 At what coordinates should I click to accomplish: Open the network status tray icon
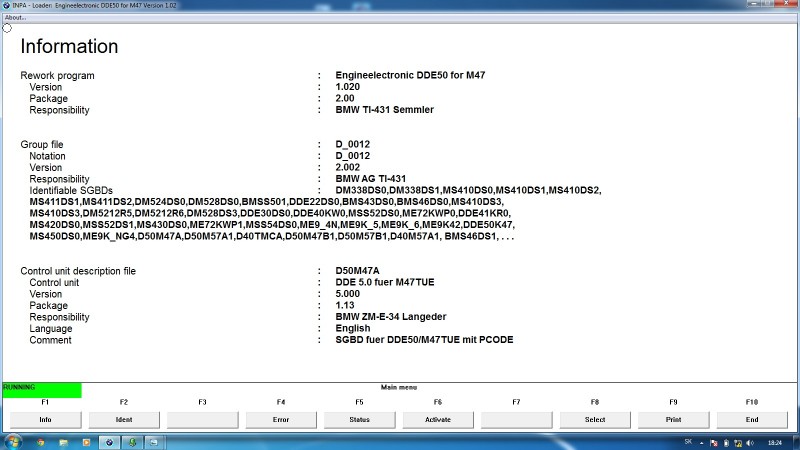click(738, 443)
